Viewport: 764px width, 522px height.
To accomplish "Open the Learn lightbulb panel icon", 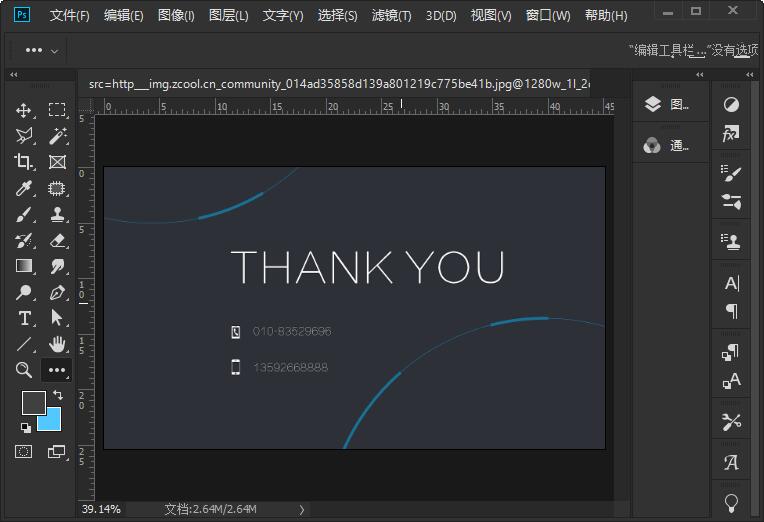I will pyautogui.click(x=731, y=503).
